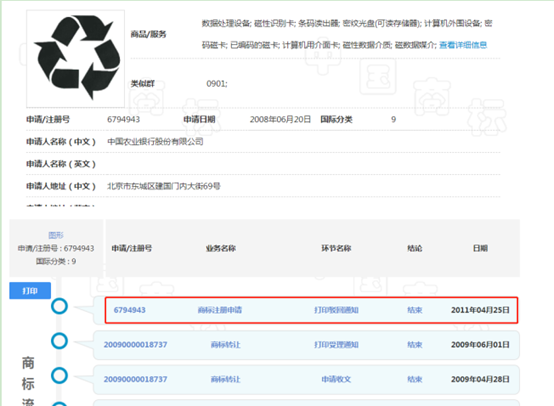Click 结束 in the 2009年06月01日 row
Screen dimensions: 554x406
415,345
